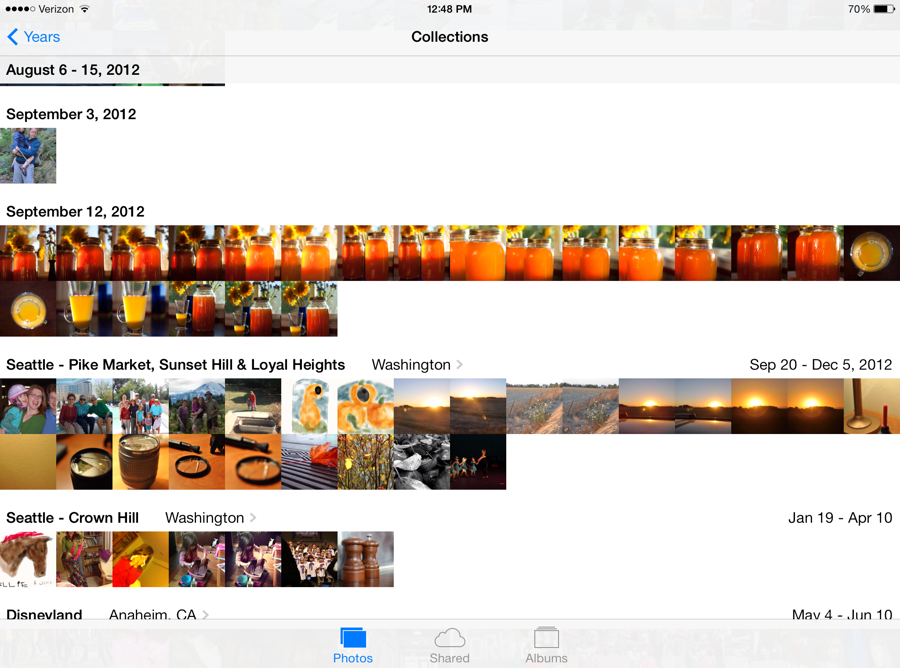
Task: Open the first honey jars photo, September 12
Action: pyautogui.click(x=28, y=253)
